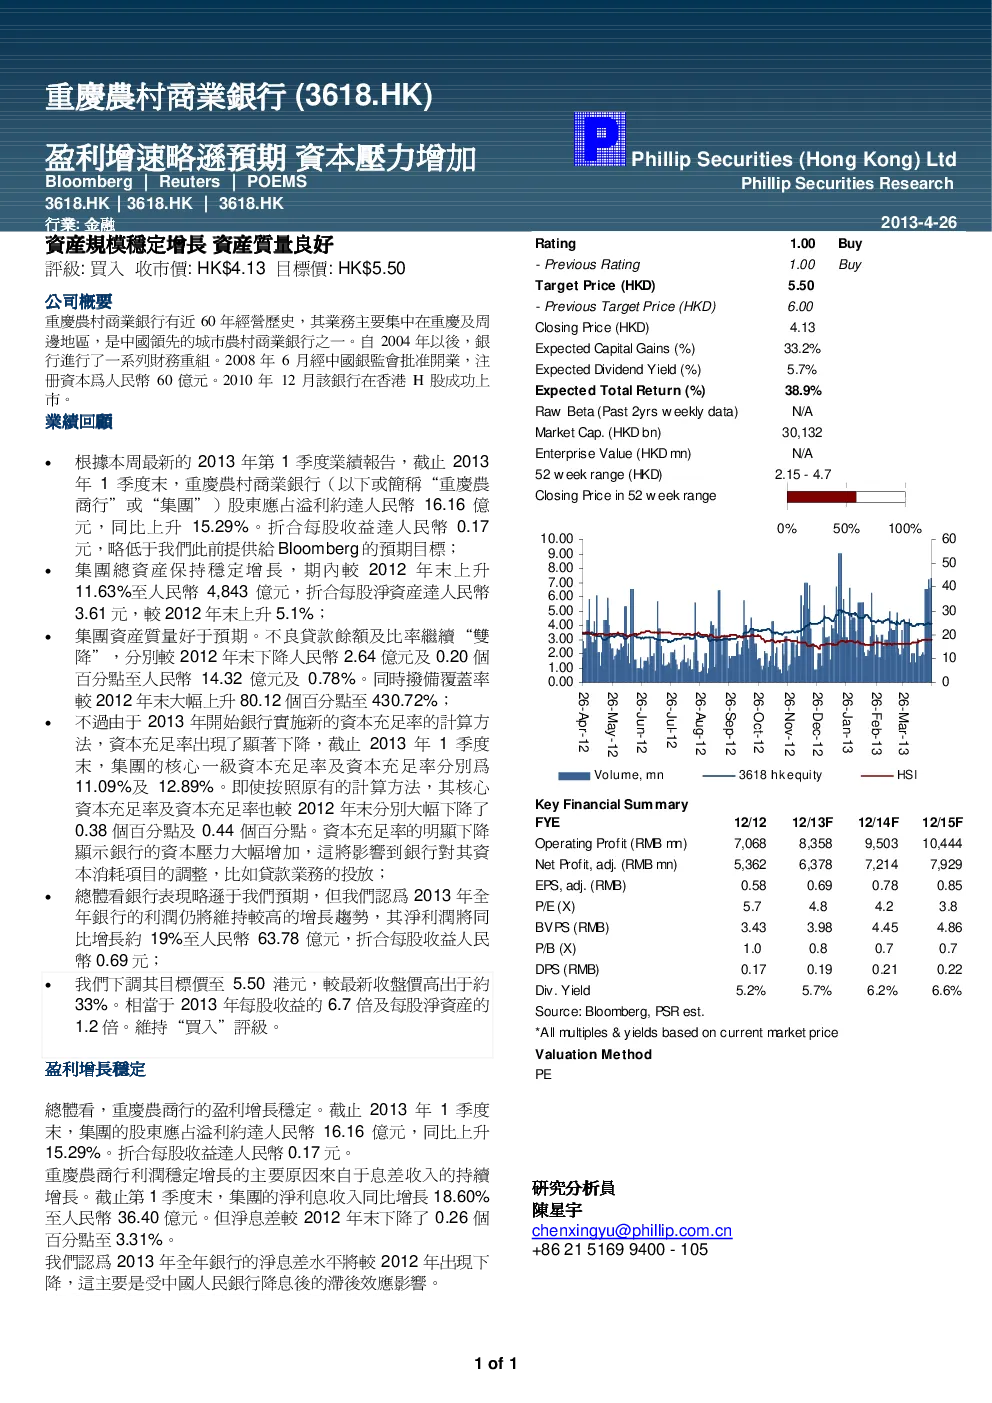Select the Operating Profit (RMB mn) row label

coord(611,844)
